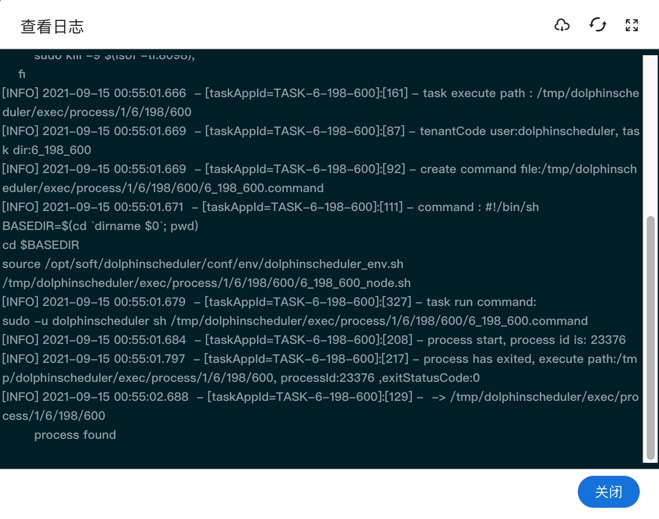This screenshot has height=519, width=659.
Task: Click the 'create command file' log line
Action: [320, 170]
